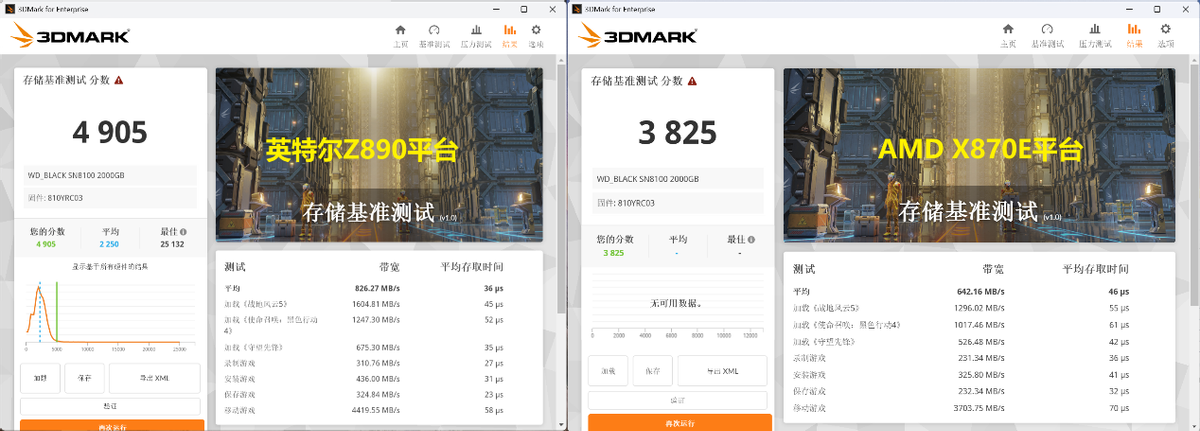Viewport: 1200px width, 431px height.
Task: Click the storage benchmark banner labeled AMD X870E平台
Action: point(980,155)
